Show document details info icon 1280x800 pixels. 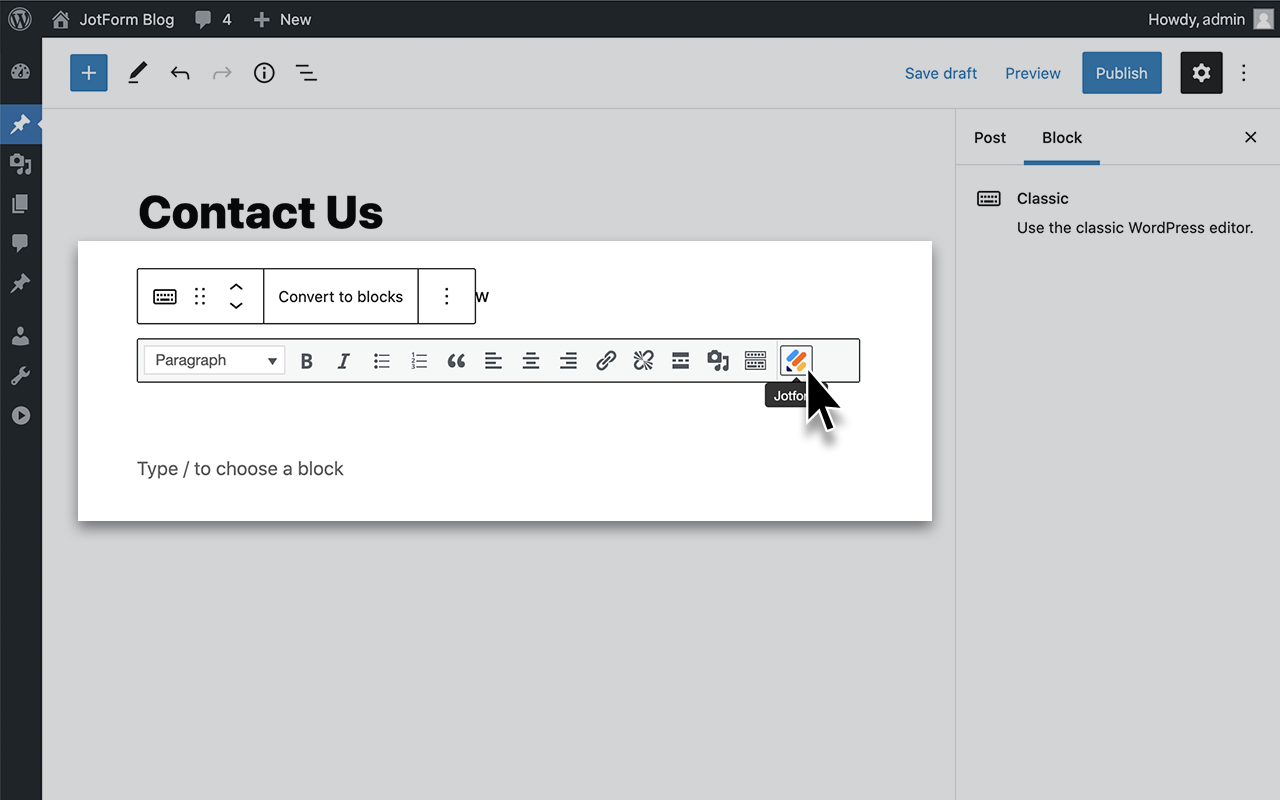pos(264,73)
